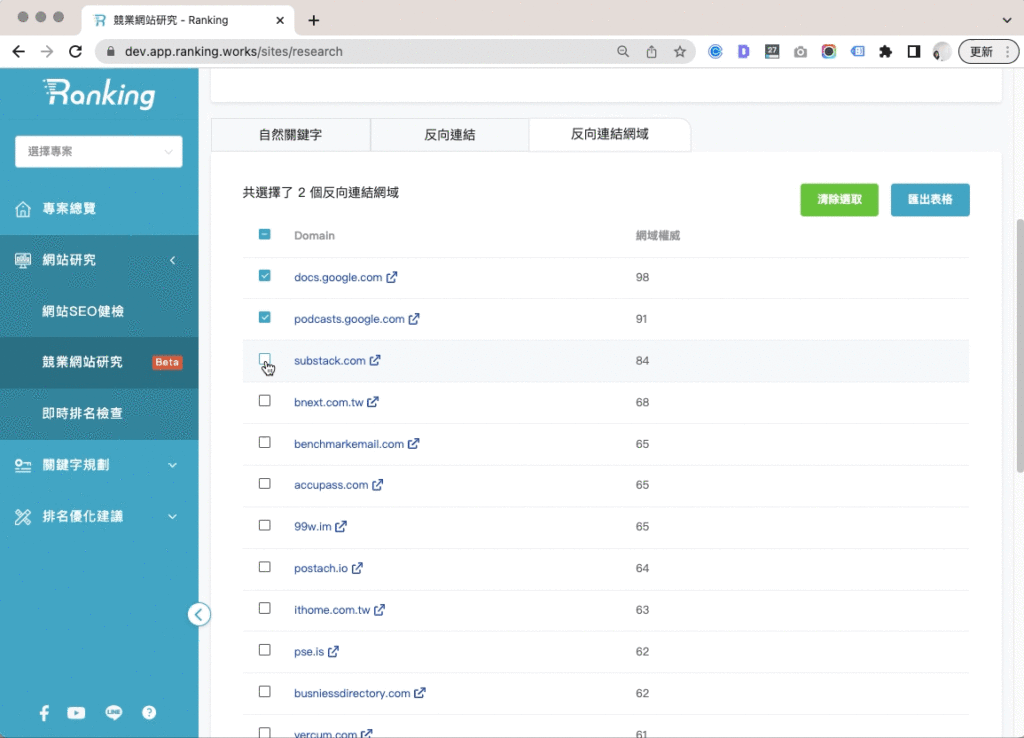Uncheck podcasts.google.com checkbox
1024x738 pixels.
pos(264,317)
